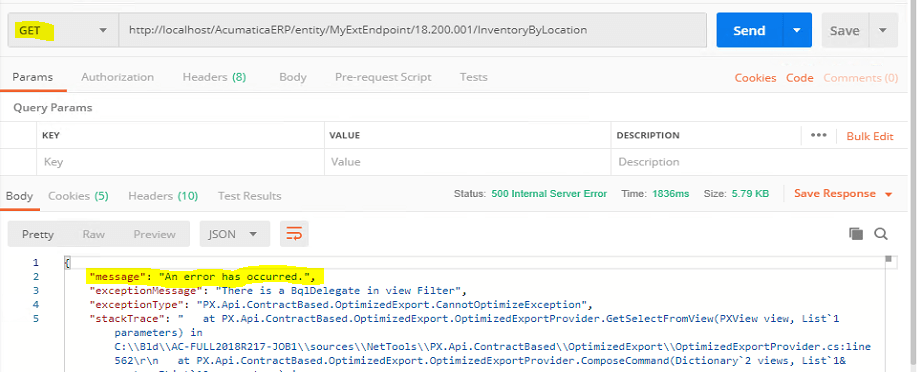Click the response scrollbar thumb
This screenshot has width=919, height=372.
(889, 258)
